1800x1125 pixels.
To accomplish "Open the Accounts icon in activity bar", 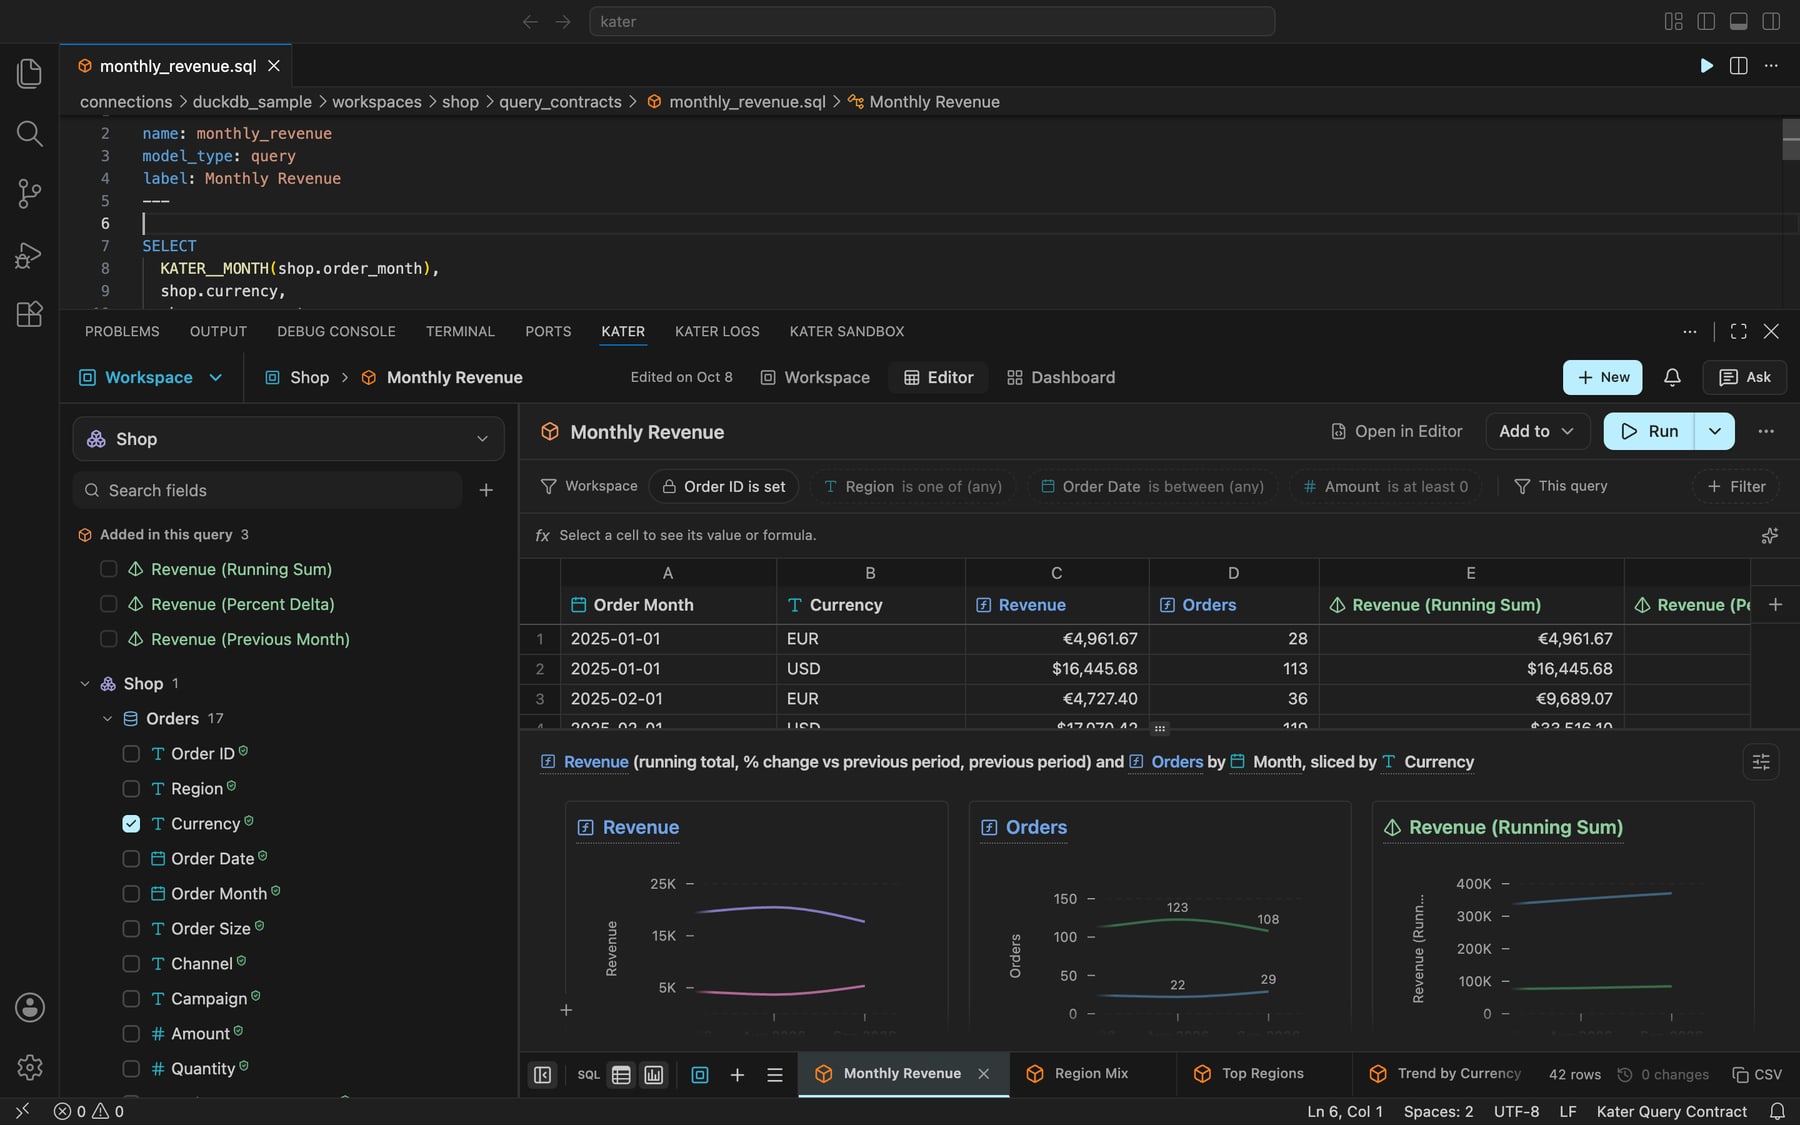I will [x=30, y=1007].
